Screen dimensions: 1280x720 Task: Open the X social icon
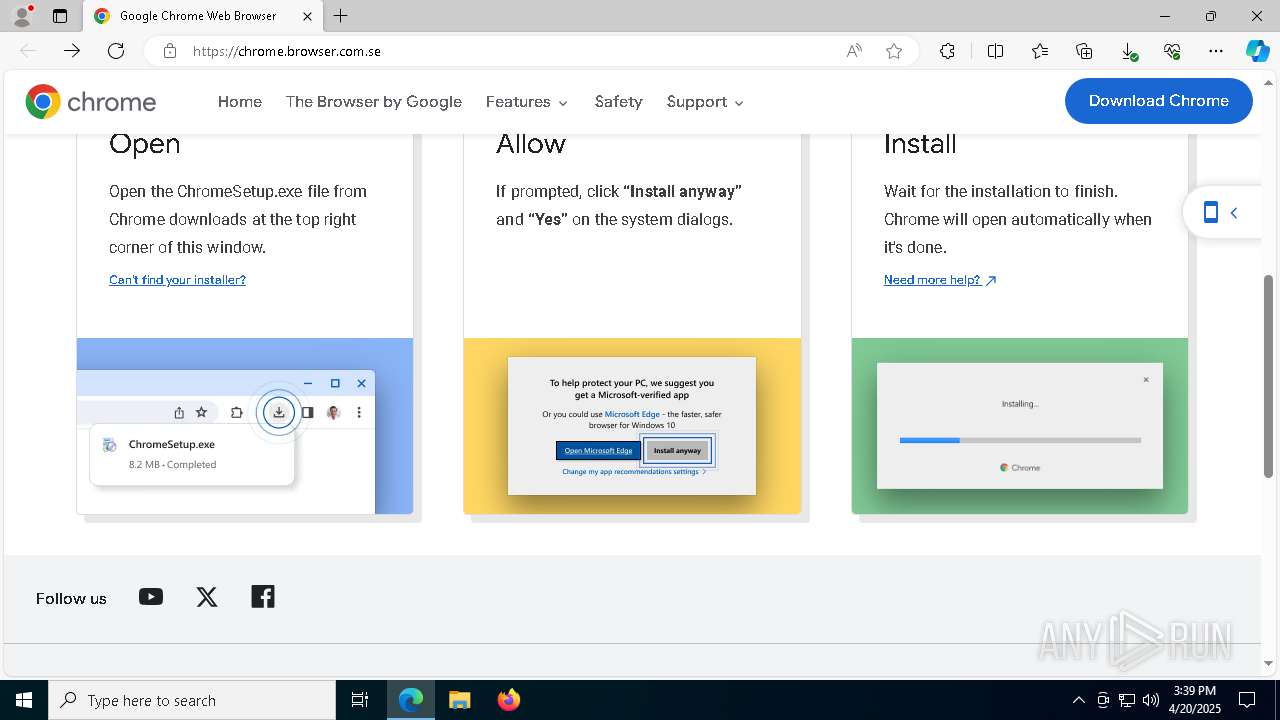click(x=207, y=597)
